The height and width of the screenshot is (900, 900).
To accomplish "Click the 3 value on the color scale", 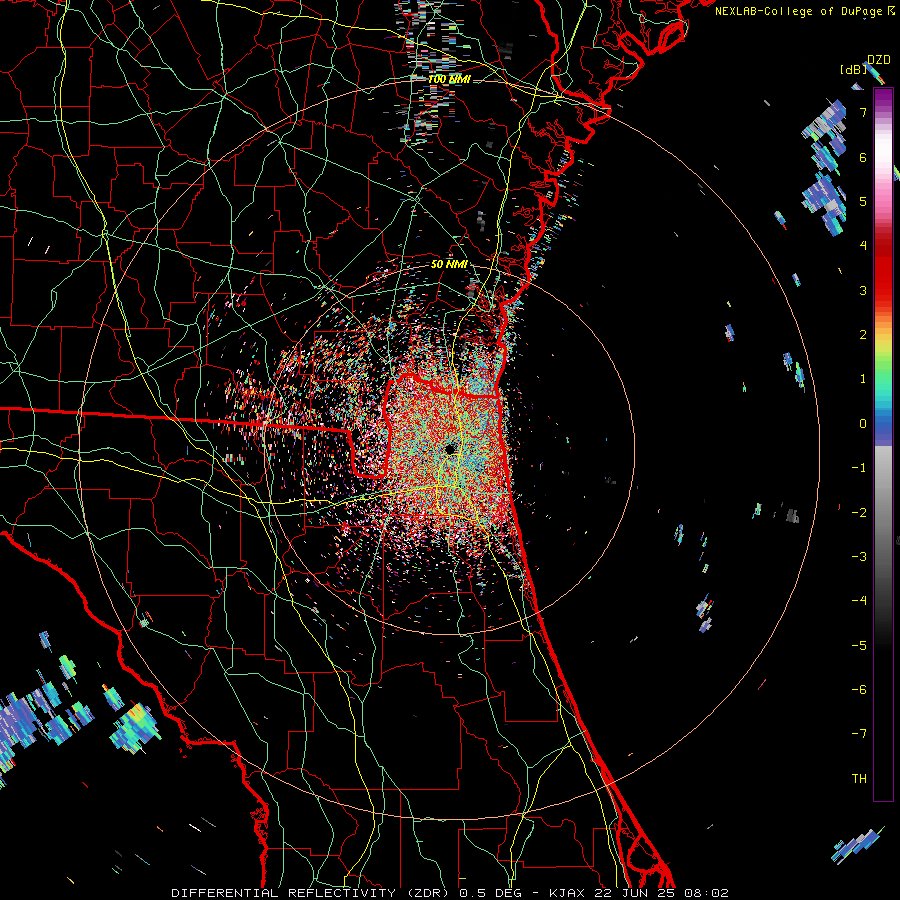I will (863, 290).
